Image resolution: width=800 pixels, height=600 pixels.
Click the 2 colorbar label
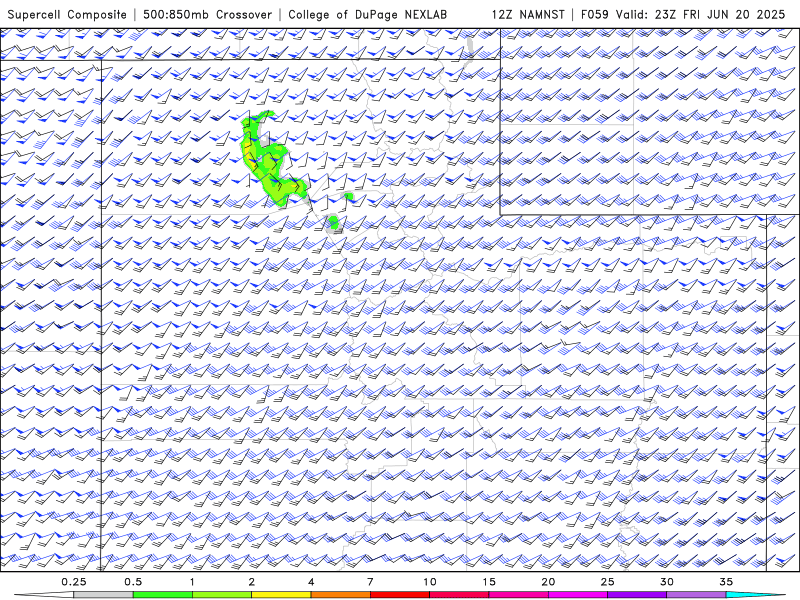[252, 582]
